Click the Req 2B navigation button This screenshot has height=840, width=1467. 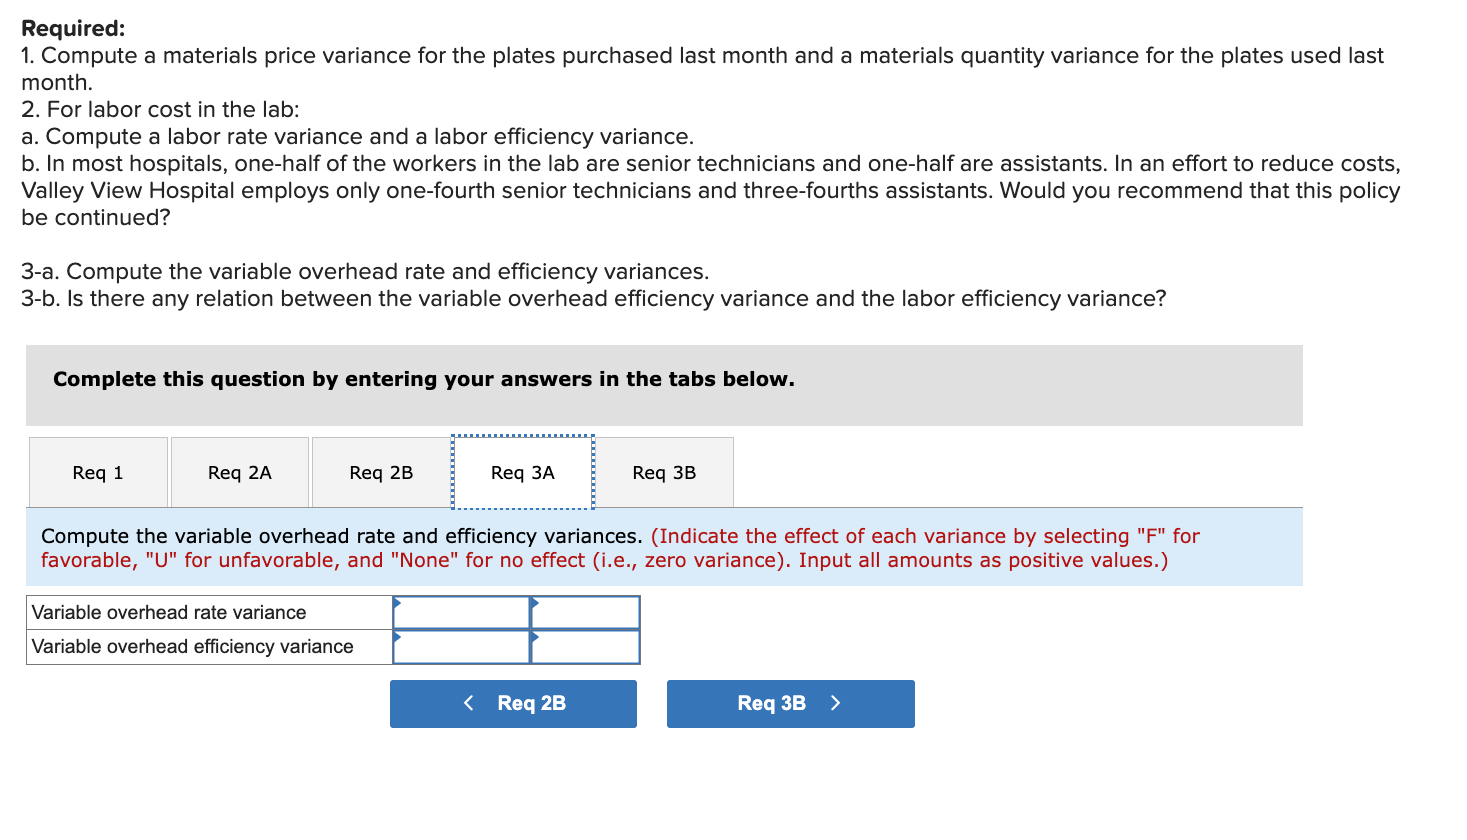pyautogui.click(x=513, y=703)
